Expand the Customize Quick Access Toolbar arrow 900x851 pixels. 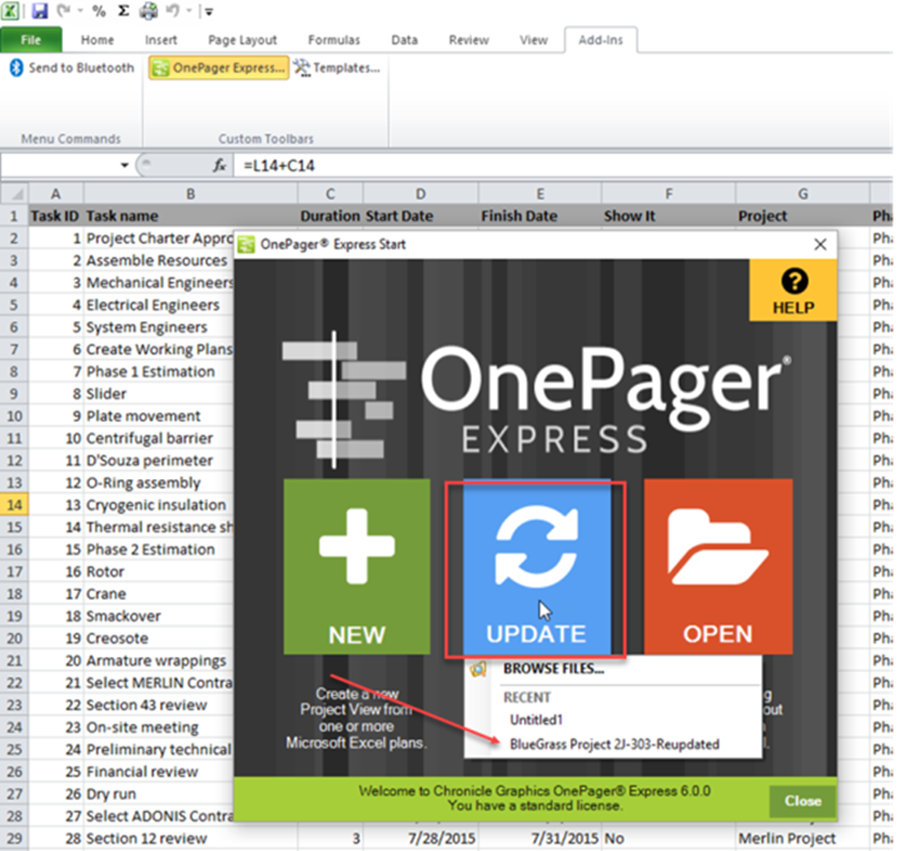[208, 13]
